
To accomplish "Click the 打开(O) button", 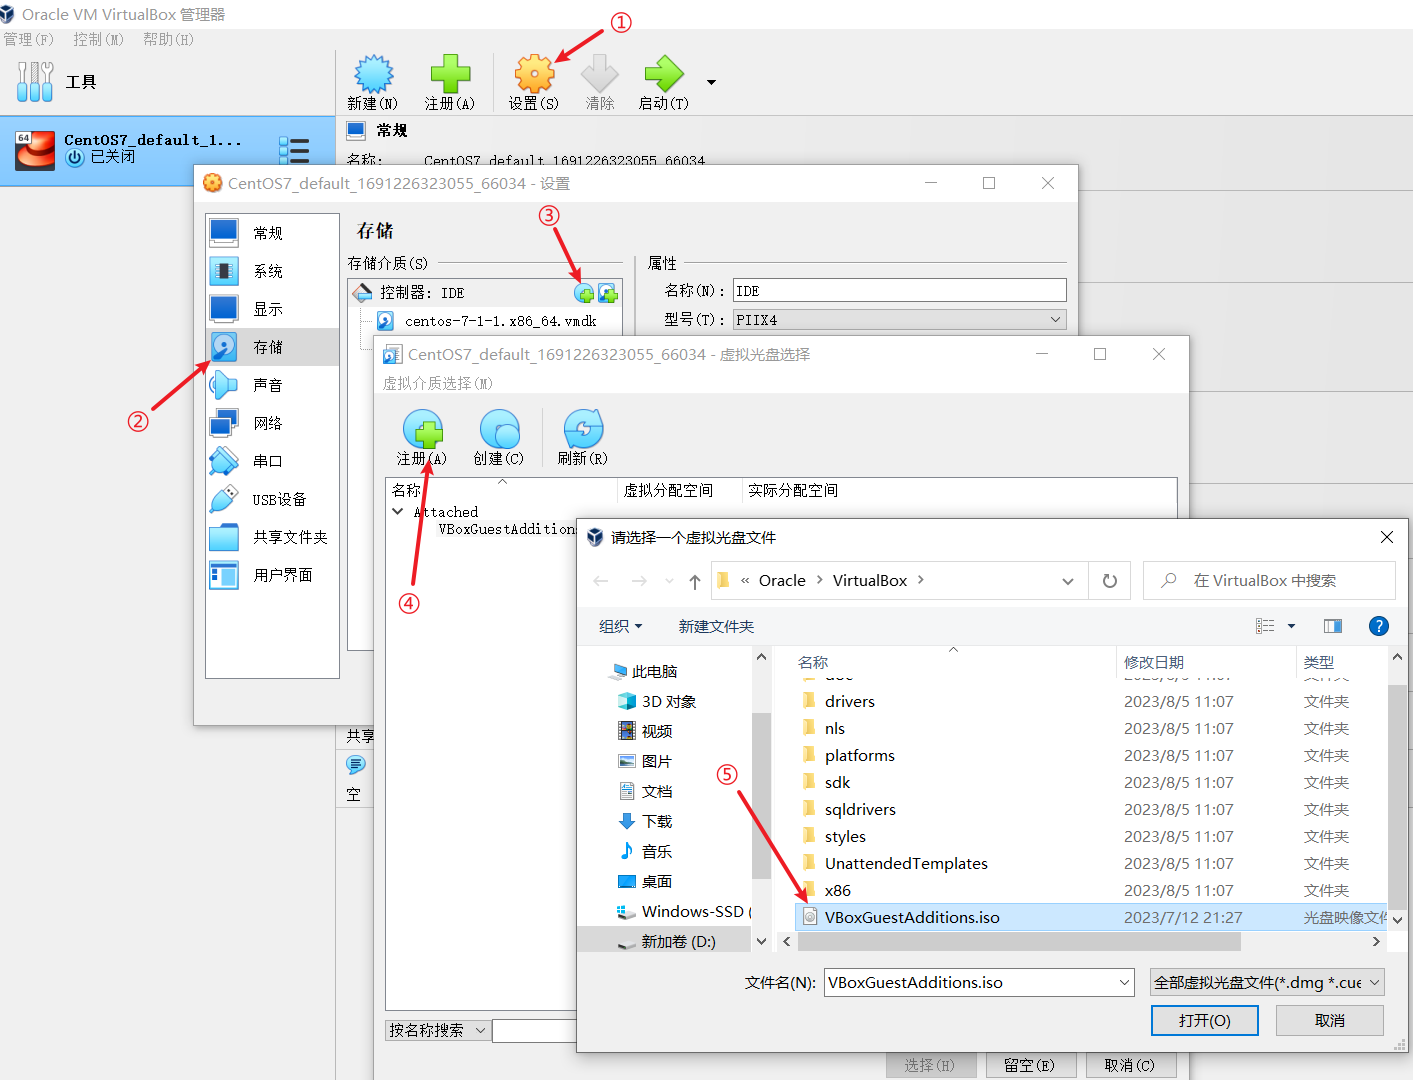I will coord(1204,1020).
